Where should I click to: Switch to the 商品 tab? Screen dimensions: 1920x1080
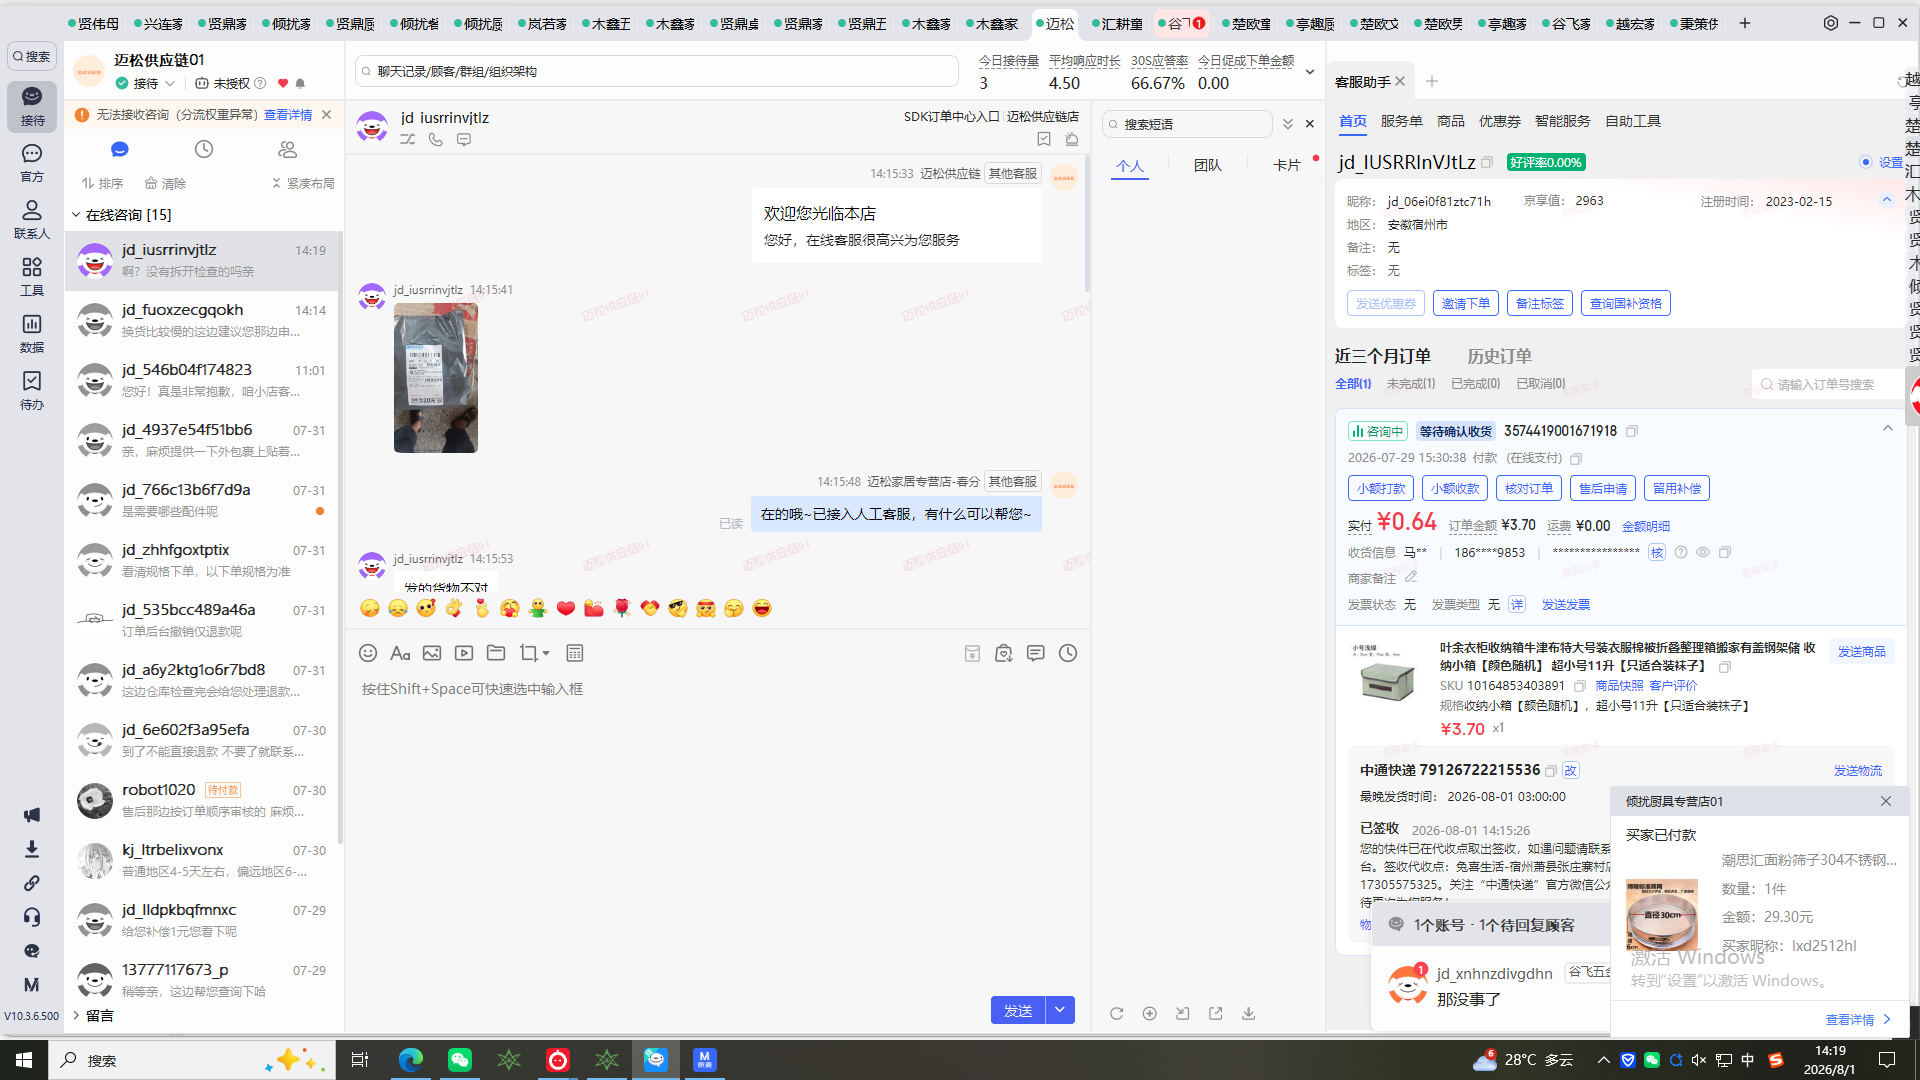pyautogui.click(x=1450, y=121)
